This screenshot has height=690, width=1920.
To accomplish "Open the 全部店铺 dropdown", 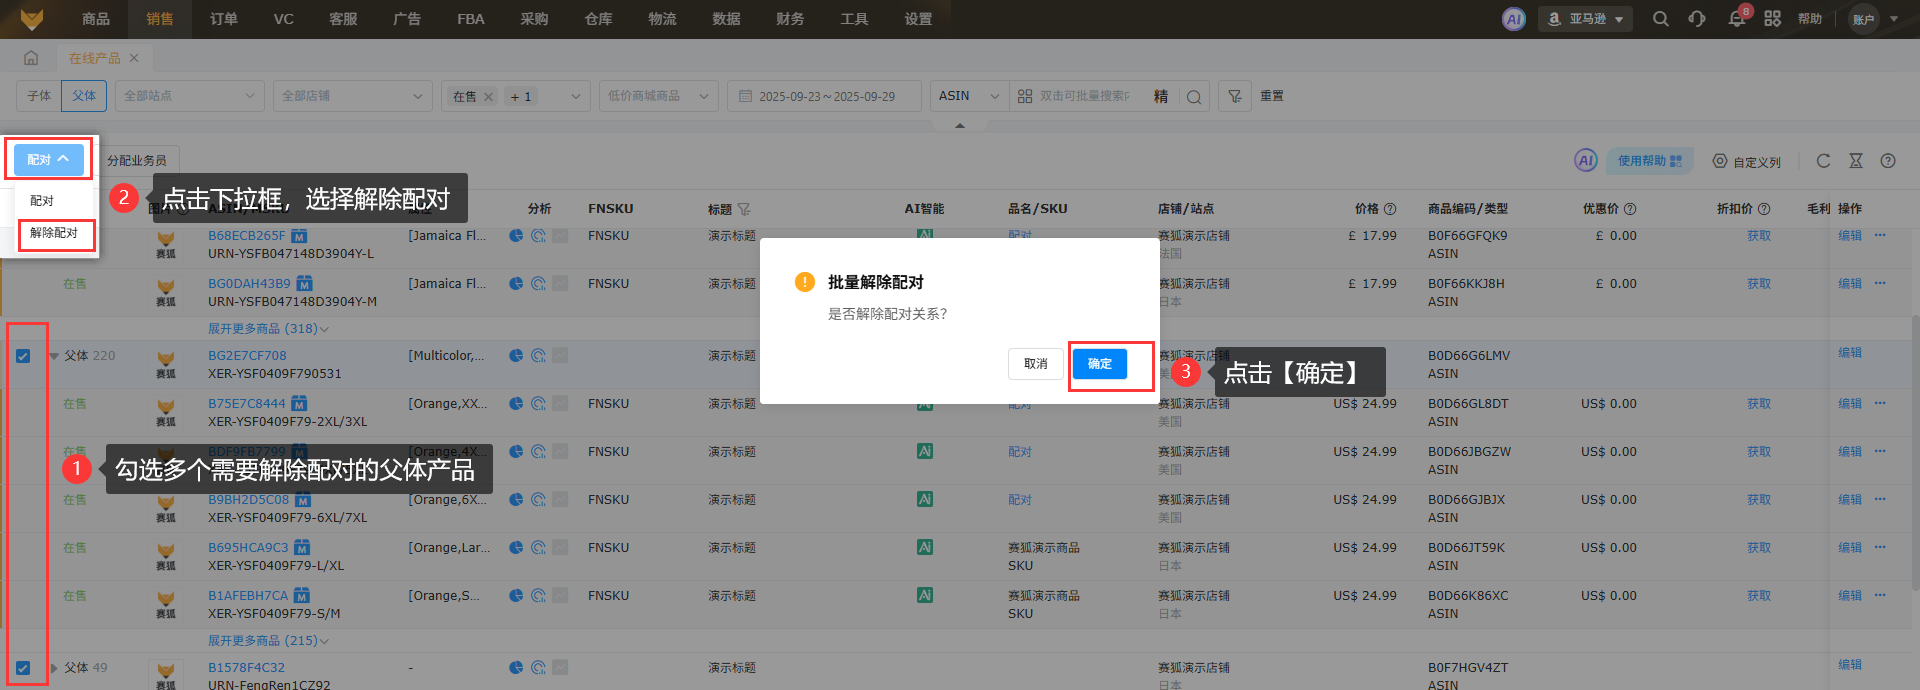I will tap(353, 96).
